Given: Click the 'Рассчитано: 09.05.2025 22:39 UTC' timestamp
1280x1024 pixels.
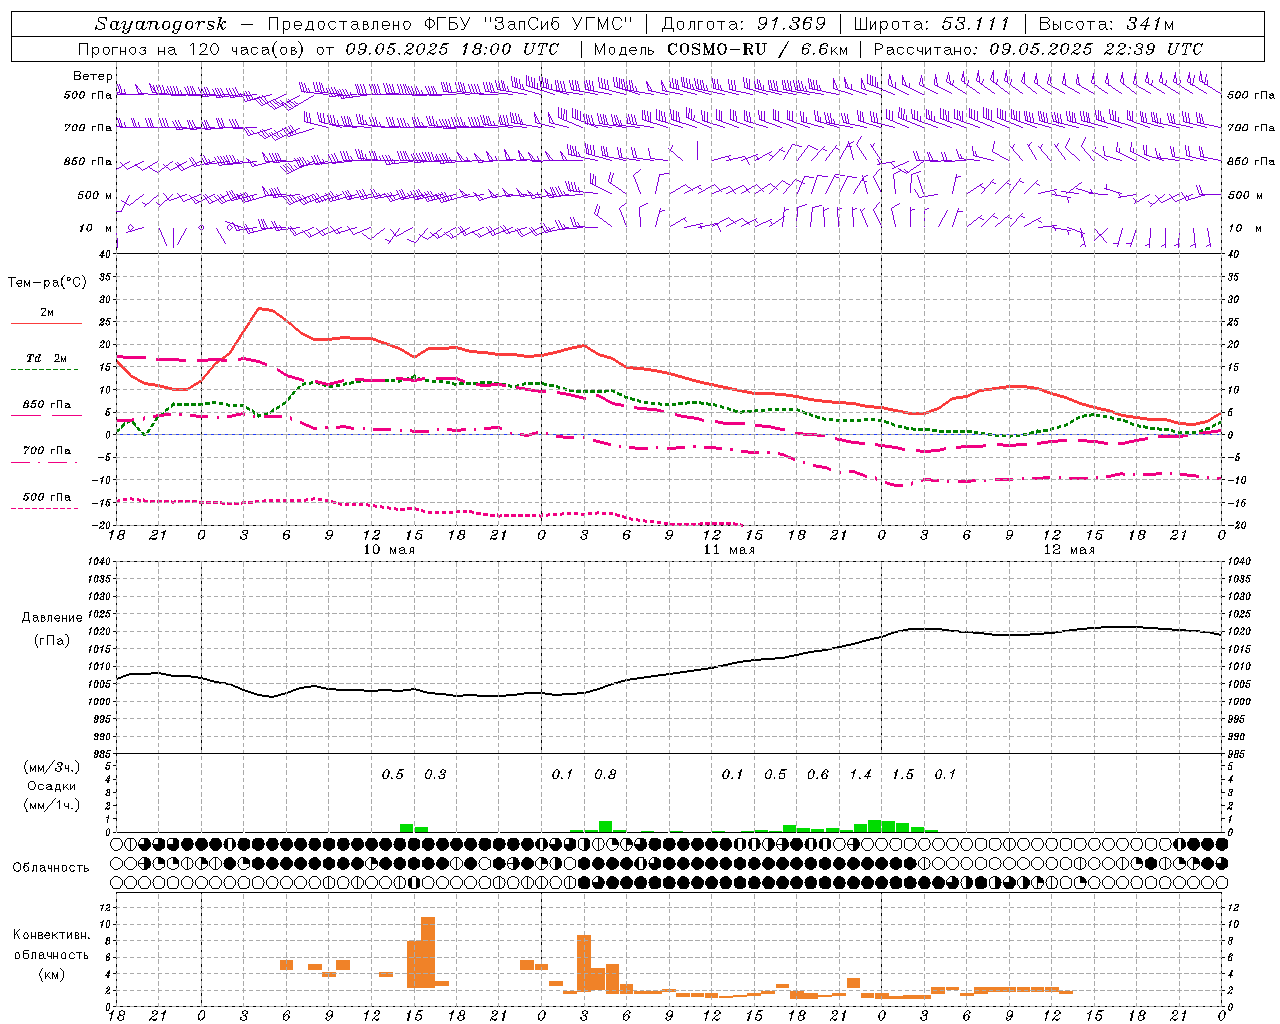Looking at the screenshot, I should coord(1038,49).
